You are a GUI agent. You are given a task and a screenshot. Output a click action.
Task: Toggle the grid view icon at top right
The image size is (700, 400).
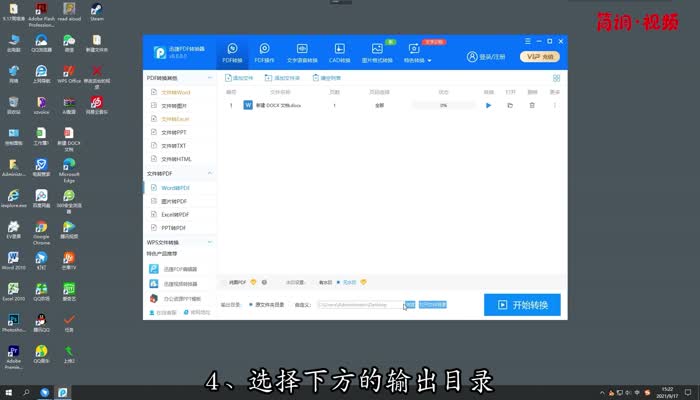tap(556, 77)
